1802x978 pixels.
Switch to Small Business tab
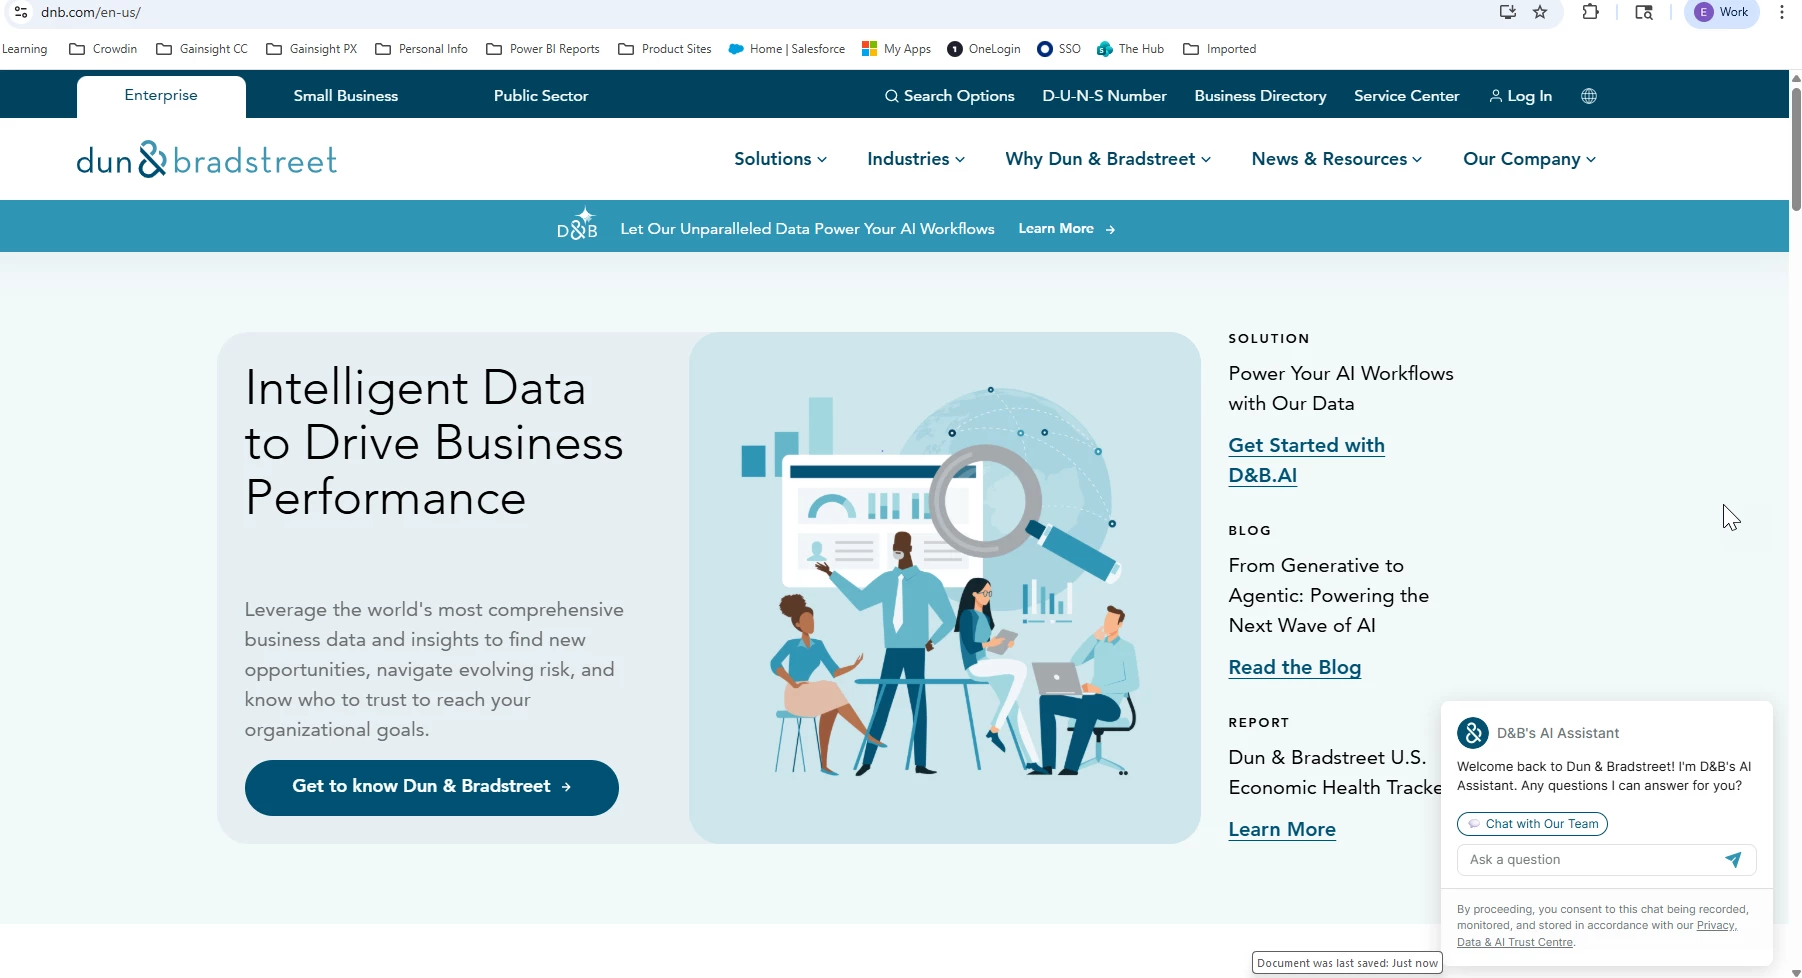(346, 96)
